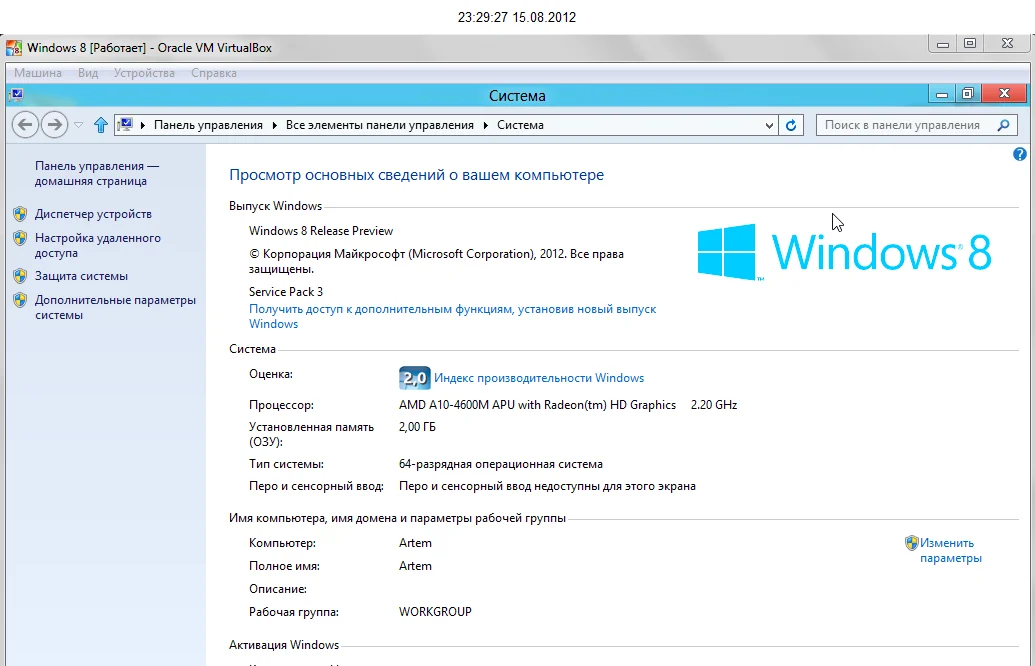Click the Windows 8 logo image
The height and width of the screenshot is (666, 1035).
coord(844,252)
